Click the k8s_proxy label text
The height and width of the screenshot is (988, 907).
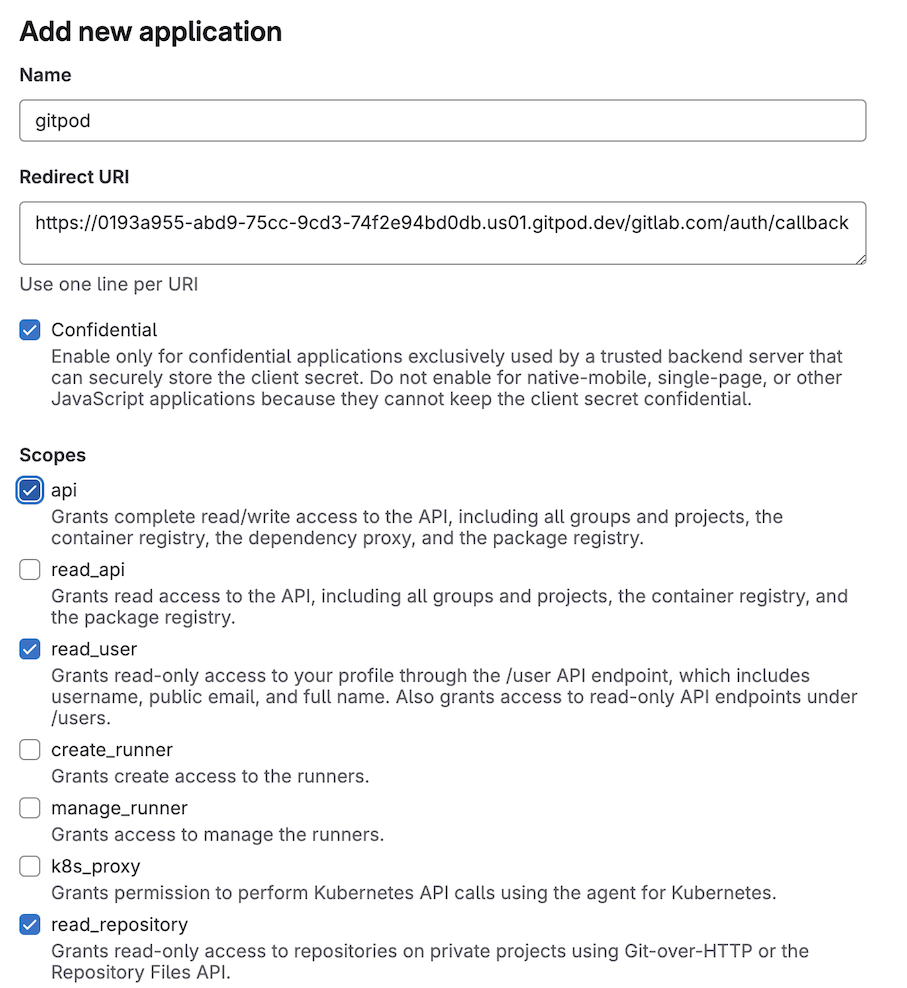click(95, 866)
